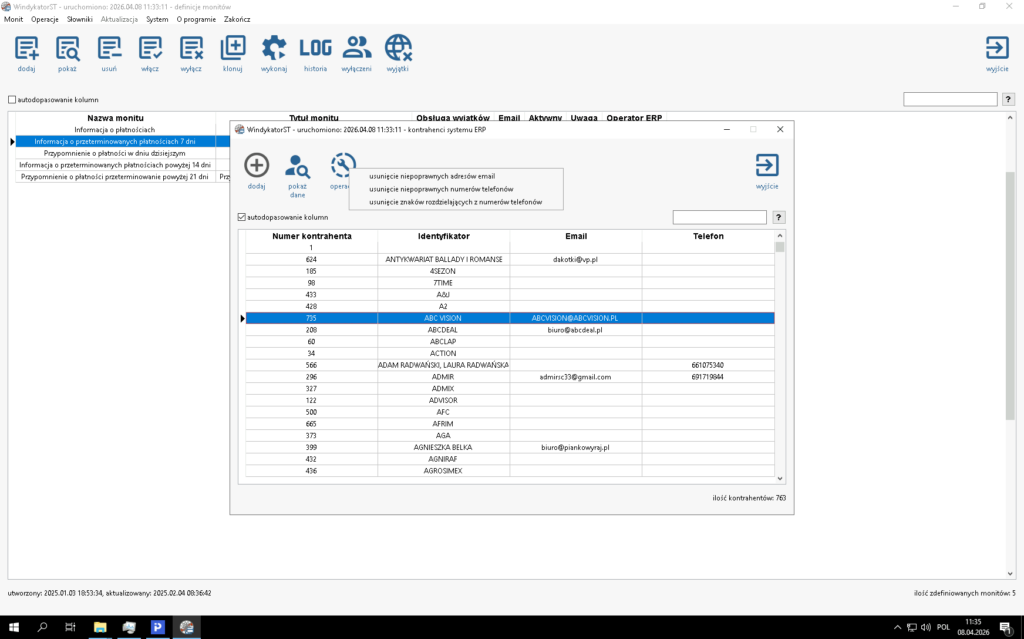This screenshot has width=1024, height=639.
Task: Choose 'usunięcie niepoprawnych numerów telefonów' entry
Action: click(441, 189)
